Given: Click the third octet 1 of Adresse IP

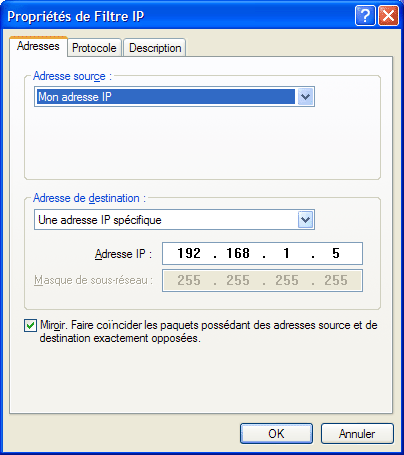Looking at the screenshot, I should coord(287,253).
